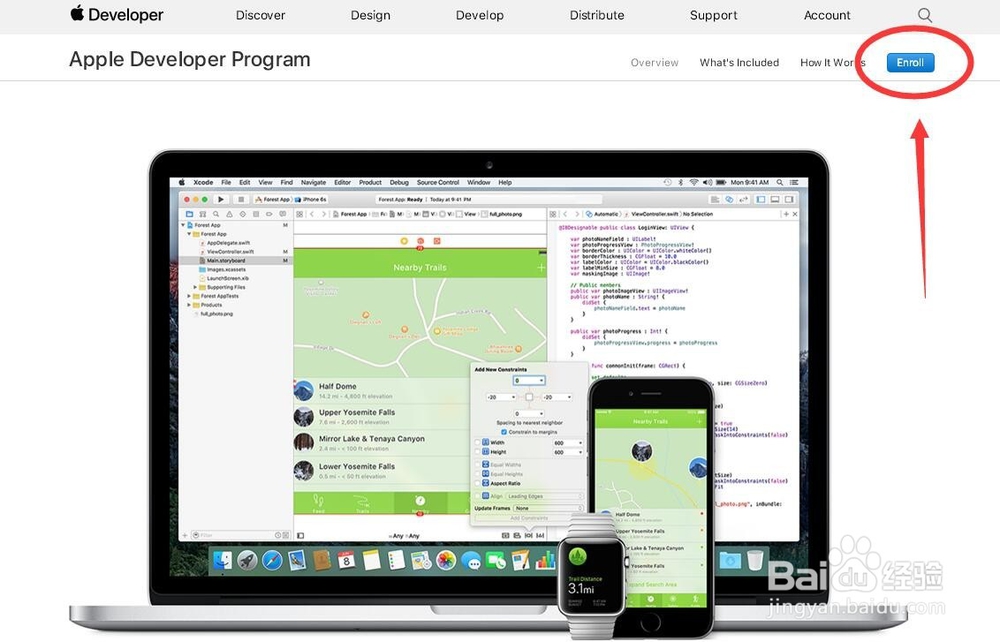Click the blue Enroll button
This screenshot has width=1000, height=642.
point(910,62)
